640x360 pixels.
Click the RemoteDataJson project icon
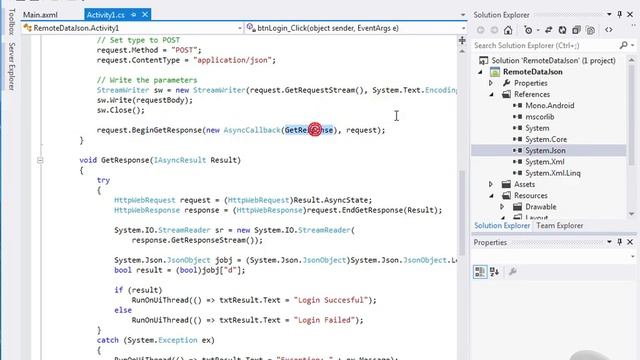tap(495, 72)
